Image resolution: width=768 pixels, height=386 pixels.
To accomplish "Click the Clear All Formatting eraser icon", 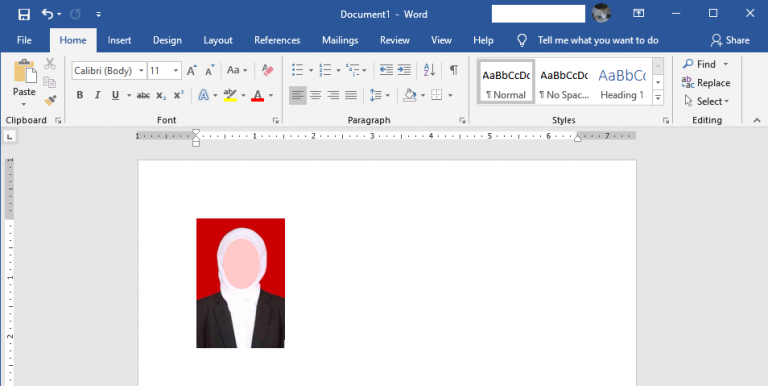I will click(x=267, y=71).
